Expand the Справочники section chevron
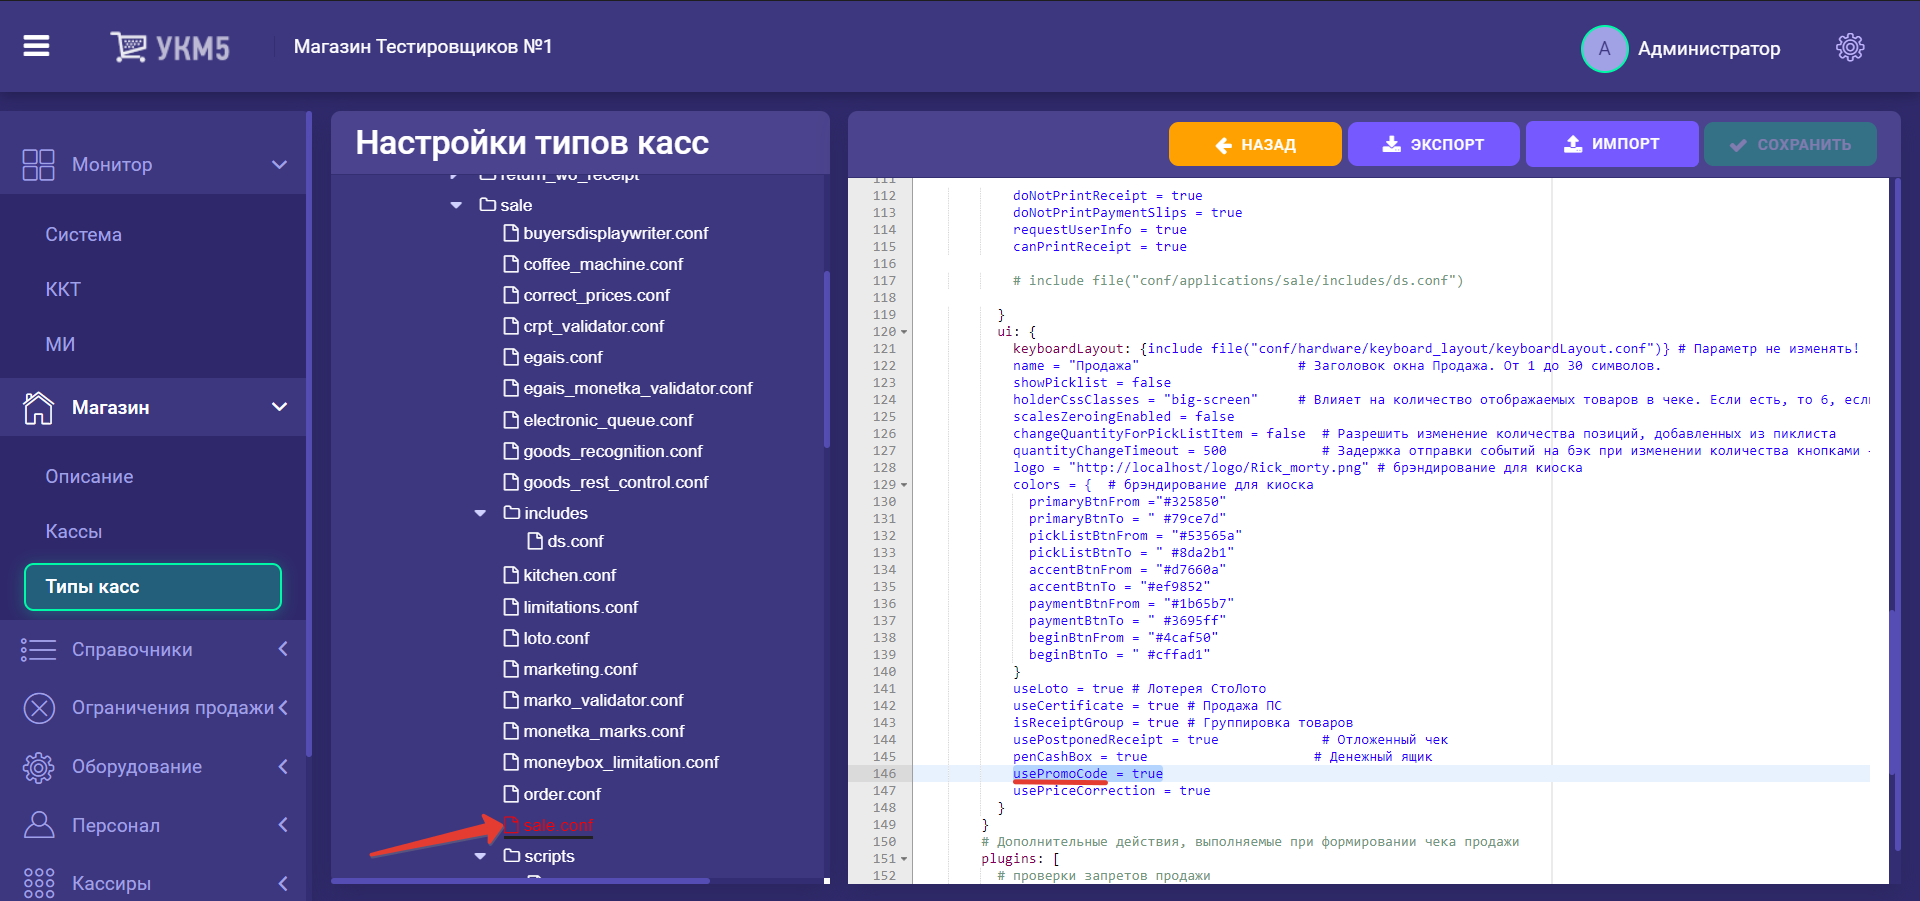The width and height of the screenshot is (1920, 901). [x=283, y=649]
